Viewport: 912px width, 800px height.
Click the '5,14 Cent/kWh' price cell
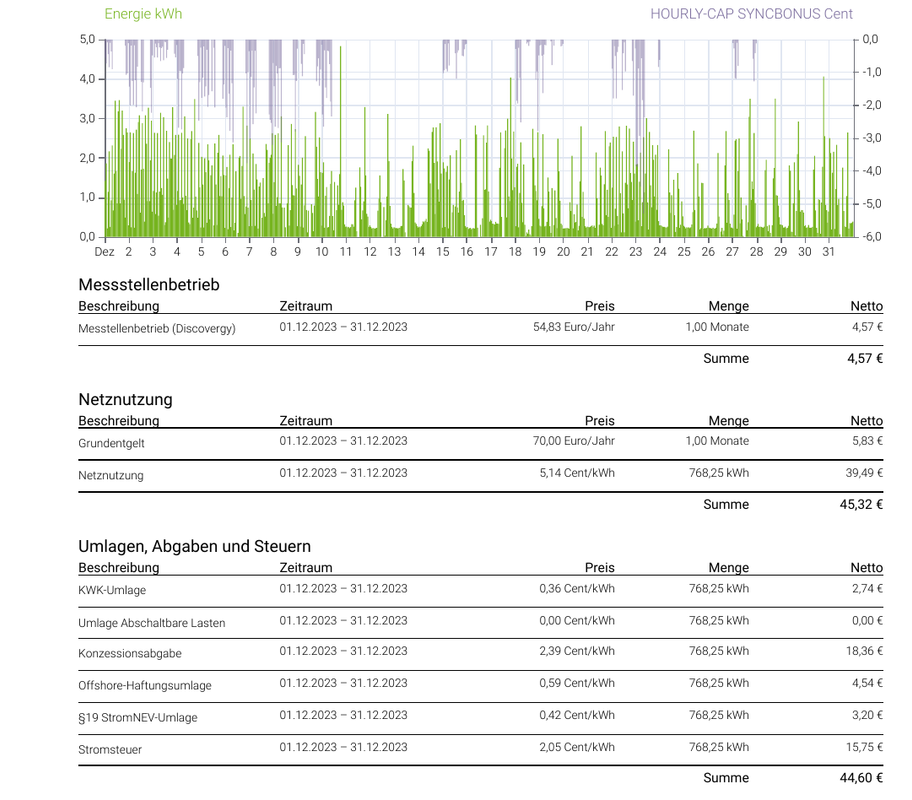(x=577, y=473)
